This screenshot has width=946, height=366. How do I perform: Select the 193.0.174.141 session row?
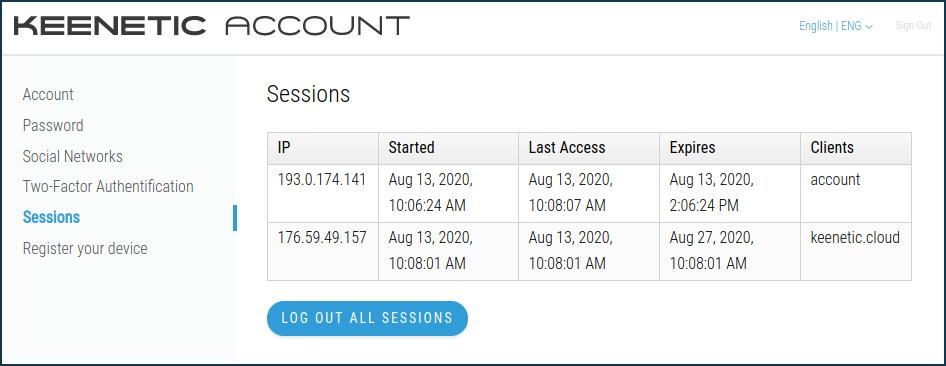tap(589, 193)
